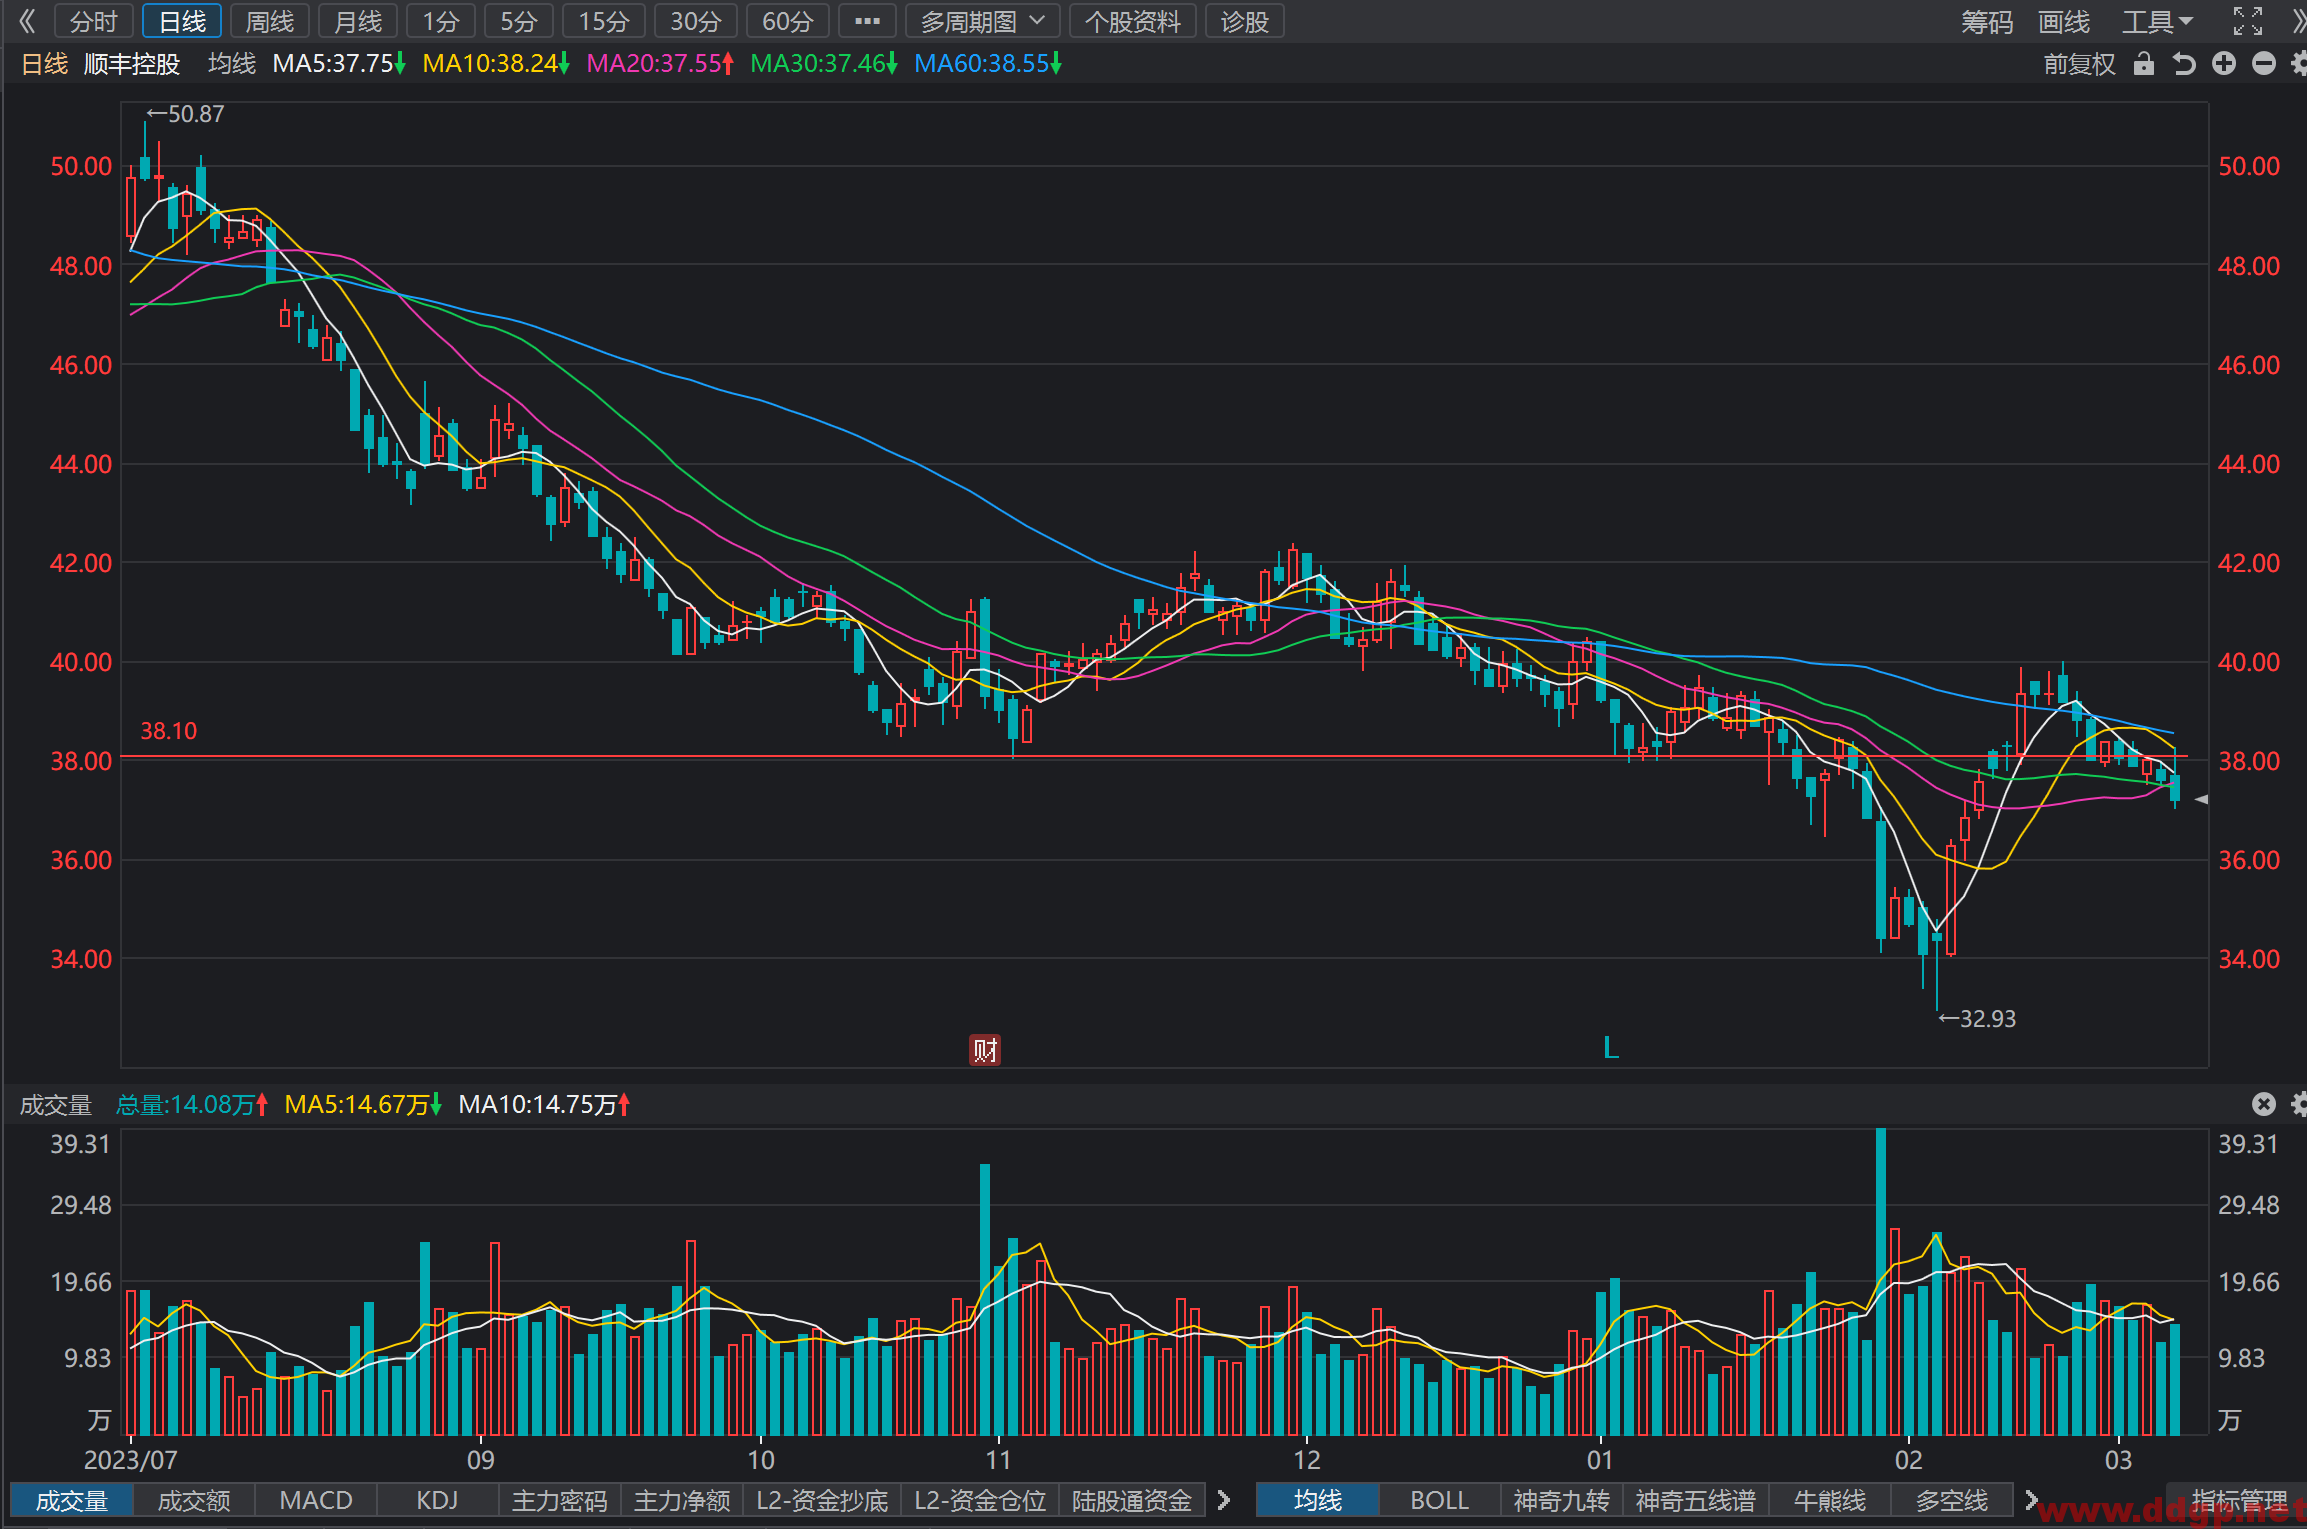The height and width of the screenshot is (1529, 2307).
Task: Select the 成交量 sub-indicator tab
Action: (x=71, y=1500)
